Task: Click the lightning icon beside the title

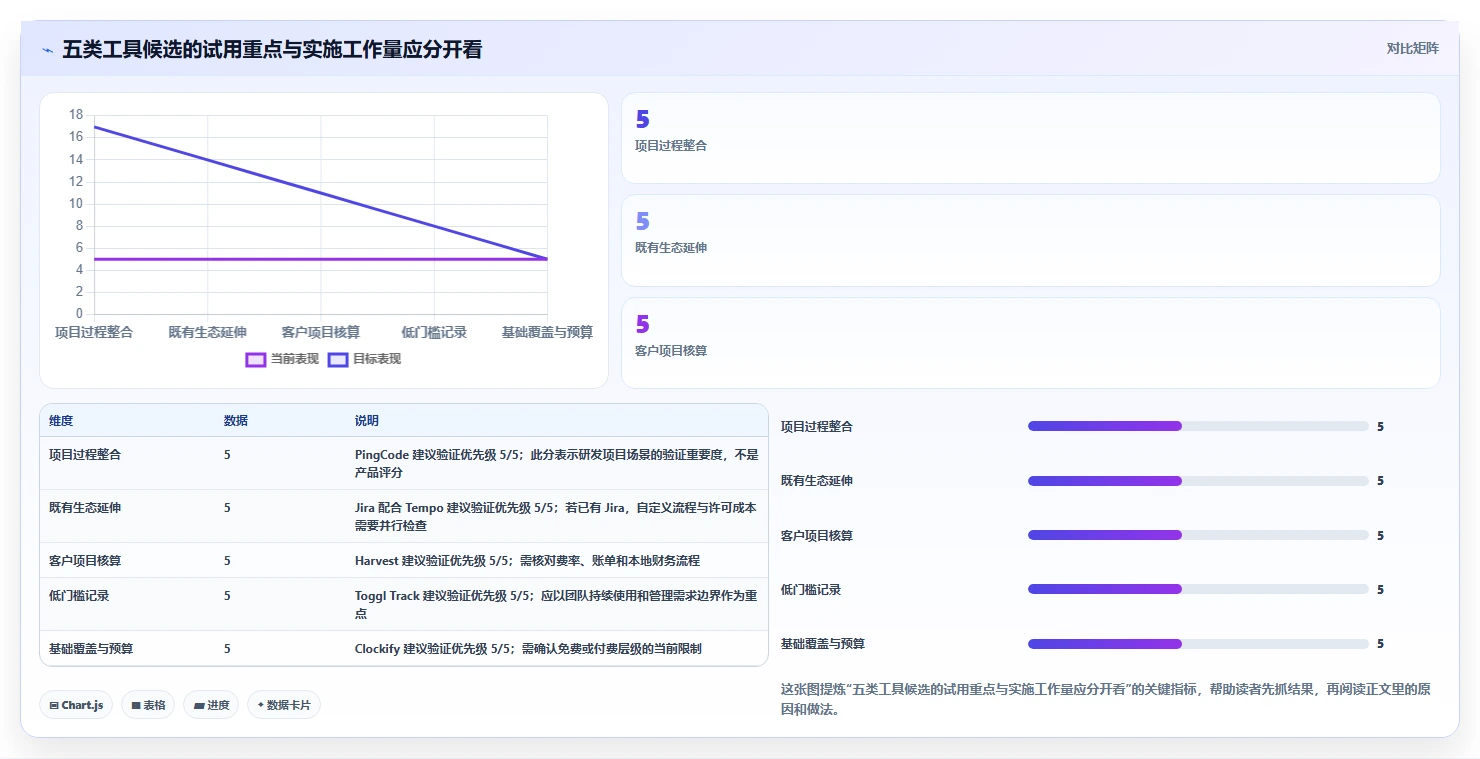Action: [47, 50]
